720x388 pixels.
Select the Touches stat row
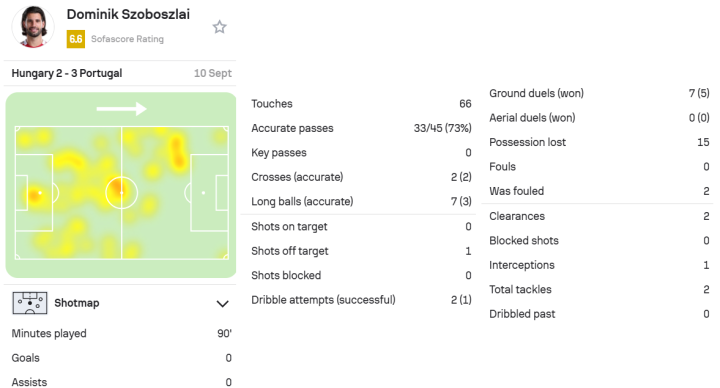coord(361,104)
